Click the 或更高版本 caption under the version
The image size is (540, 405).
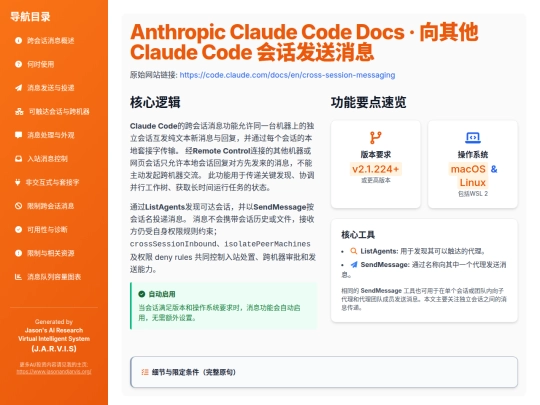point(375,180)
